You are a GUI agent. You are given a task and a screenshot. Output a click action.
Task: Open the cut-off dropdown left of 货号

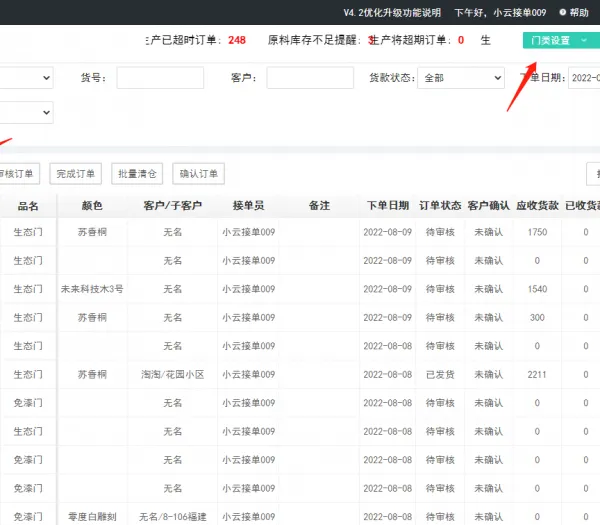click(x=26, y=78)
